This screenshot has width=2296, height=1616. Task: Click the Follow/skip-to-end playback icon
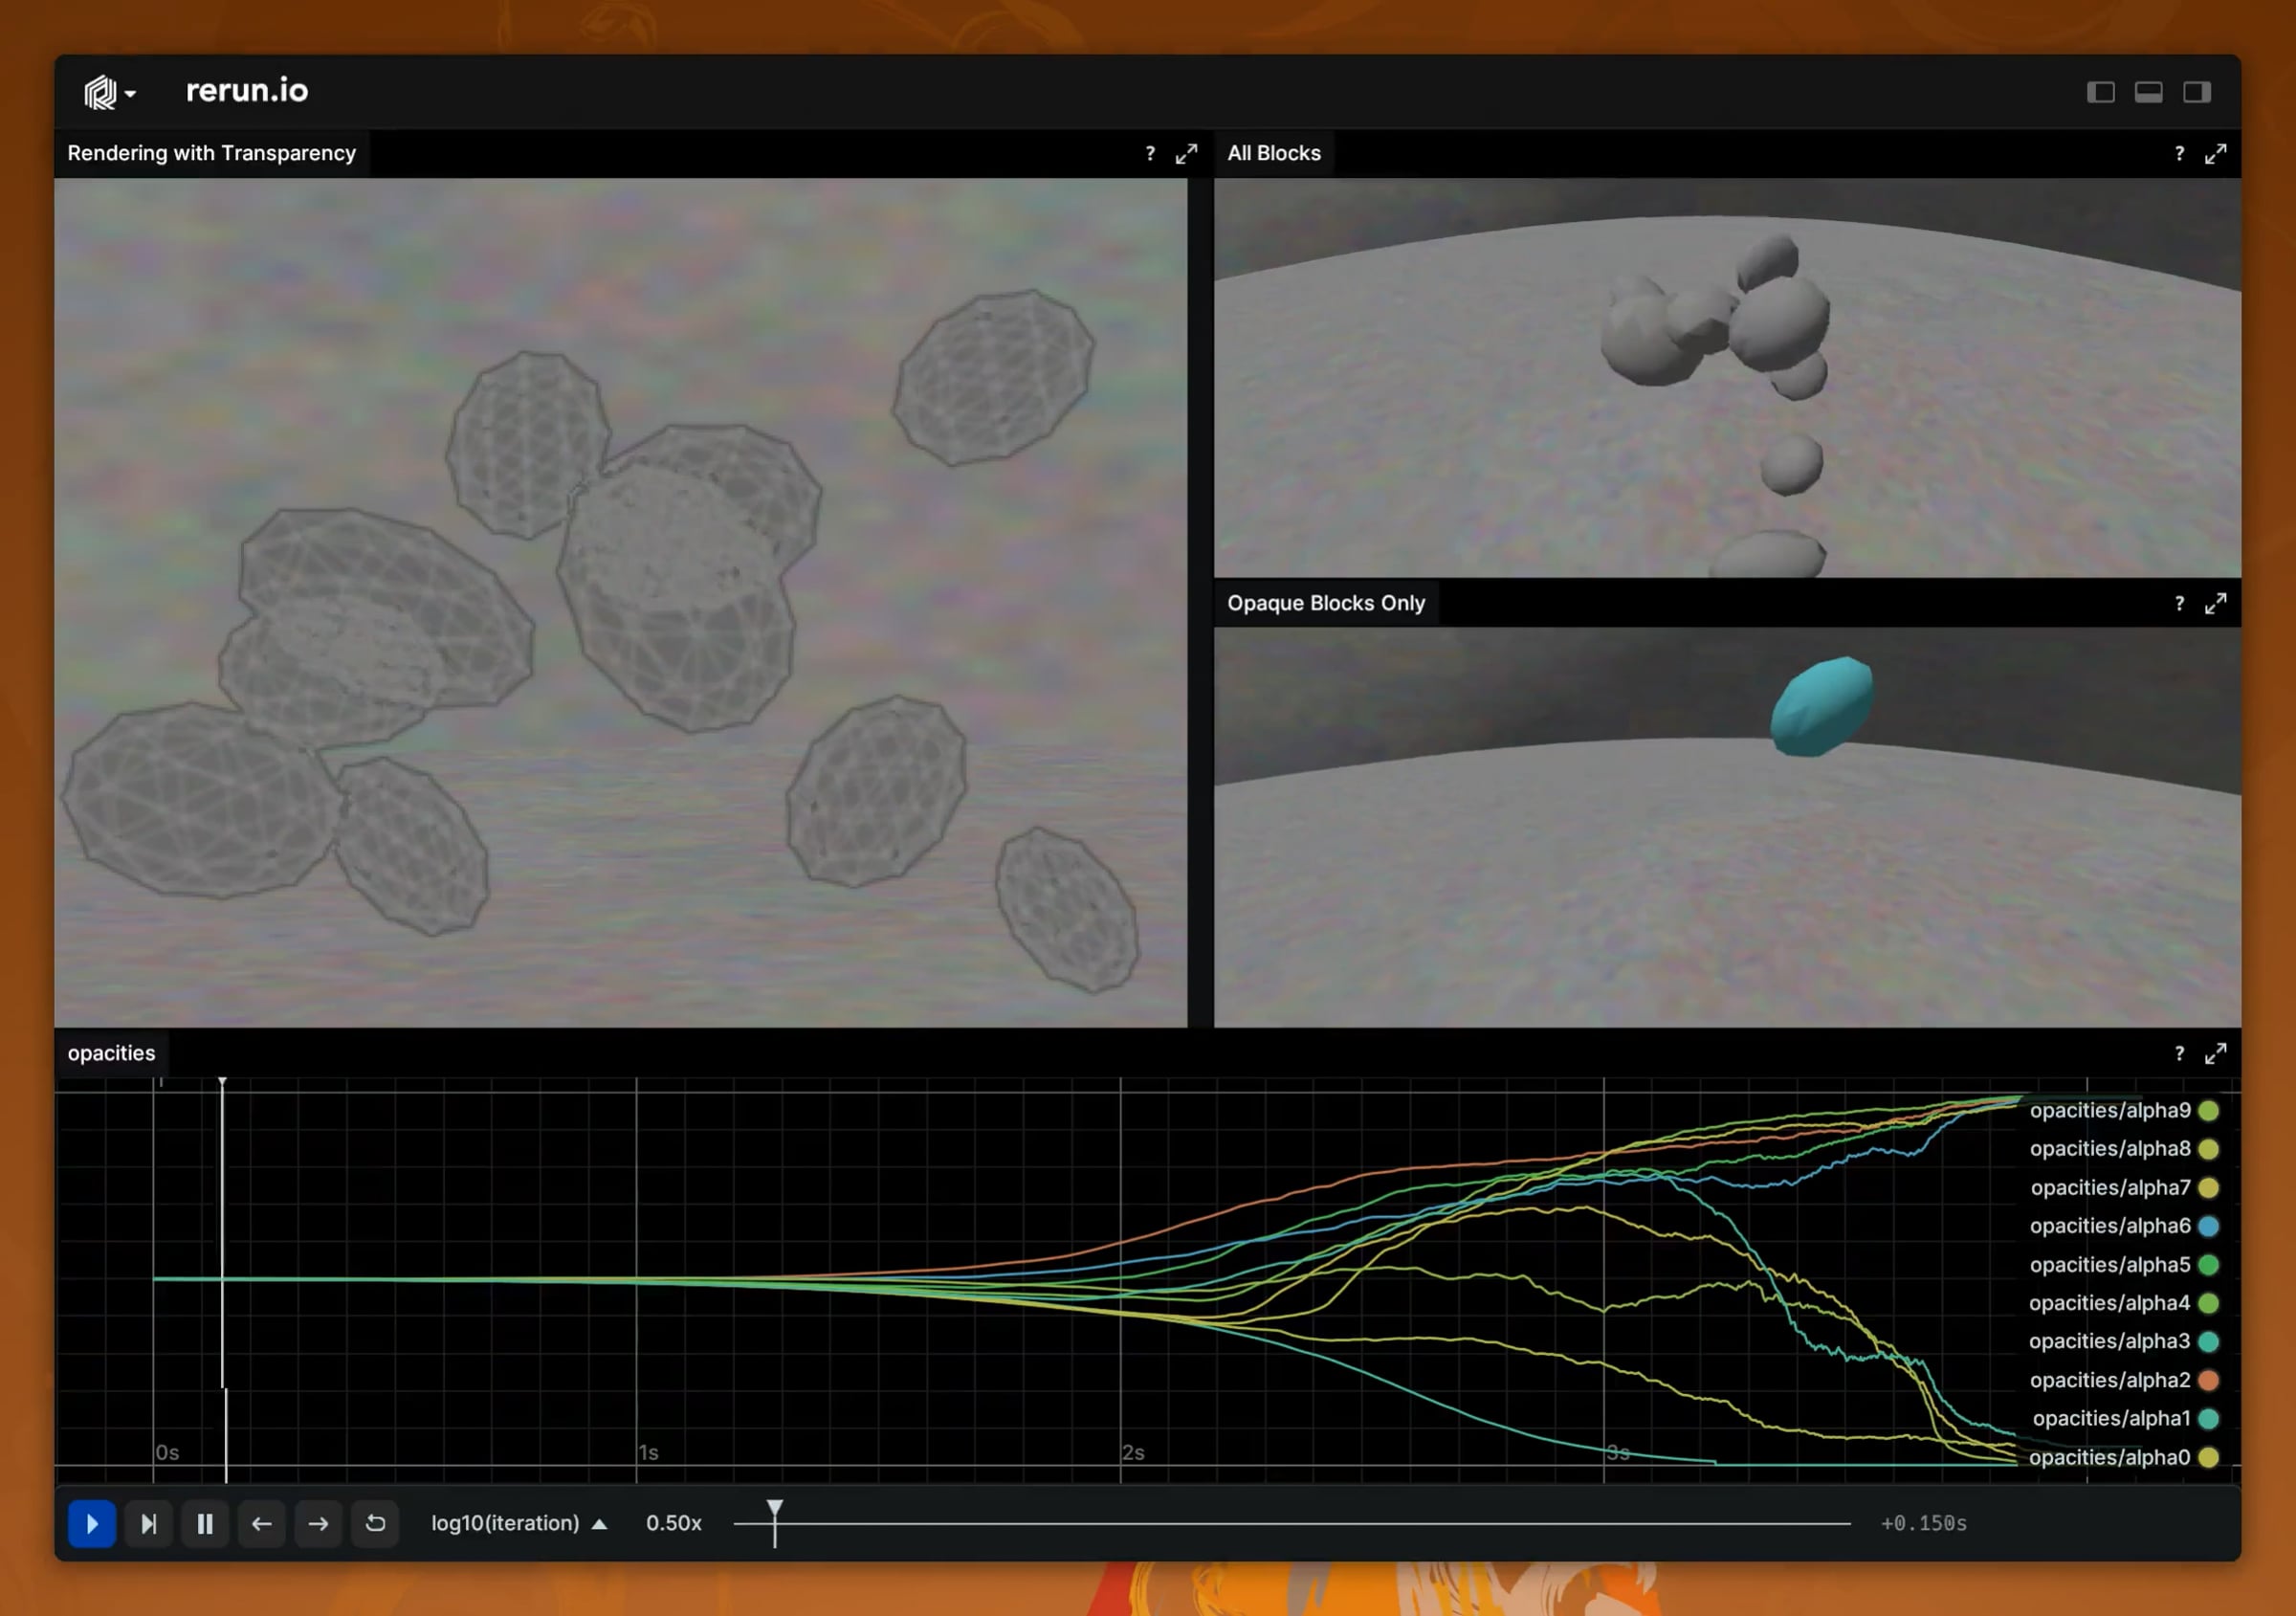pyautogui.click(x=148, y=1523)
